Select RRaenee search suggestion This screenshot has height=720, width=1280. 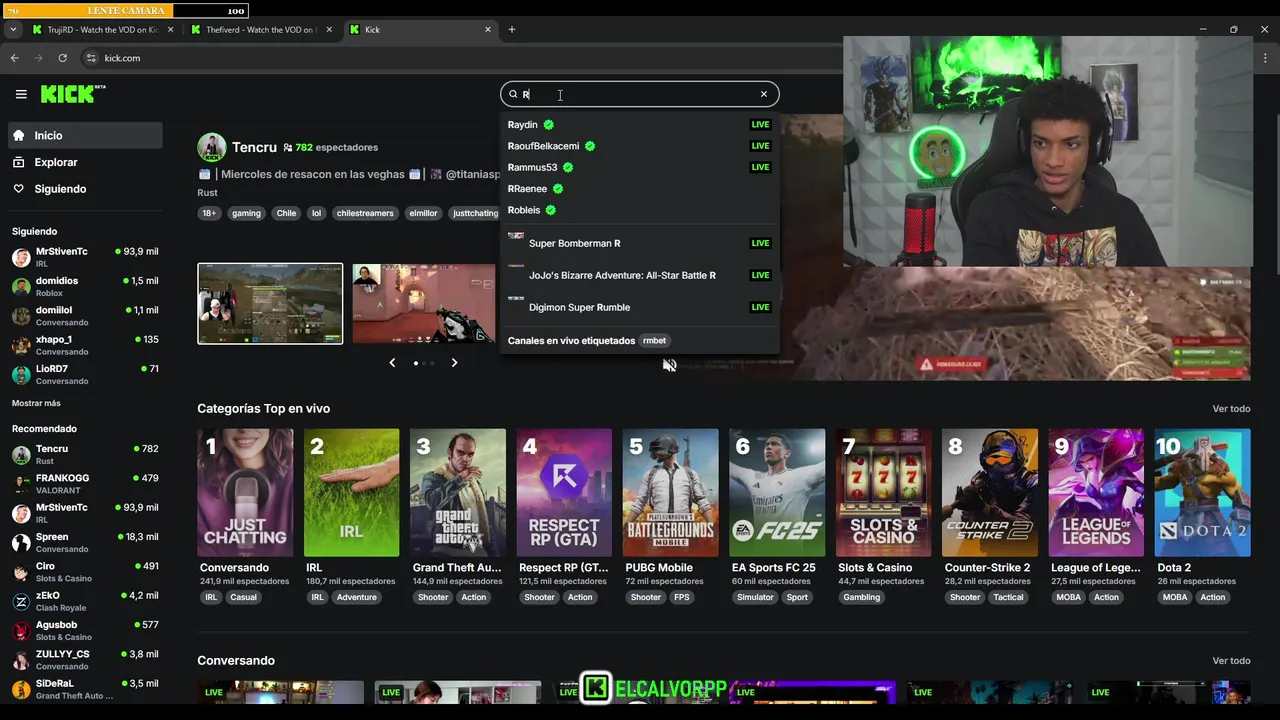click(639, 189)
